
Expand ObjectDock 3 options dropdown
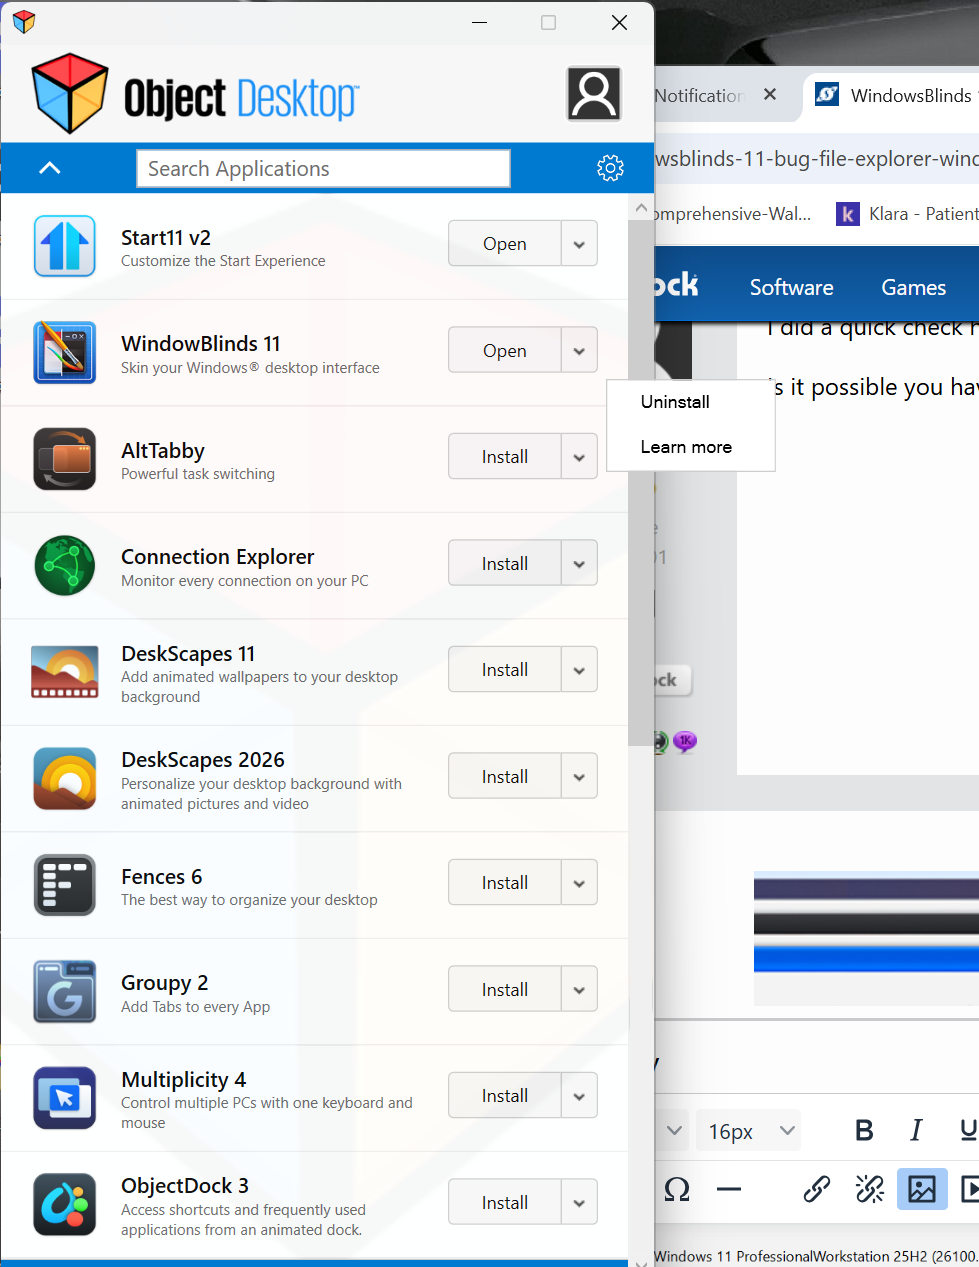[x=579, y=1203]
